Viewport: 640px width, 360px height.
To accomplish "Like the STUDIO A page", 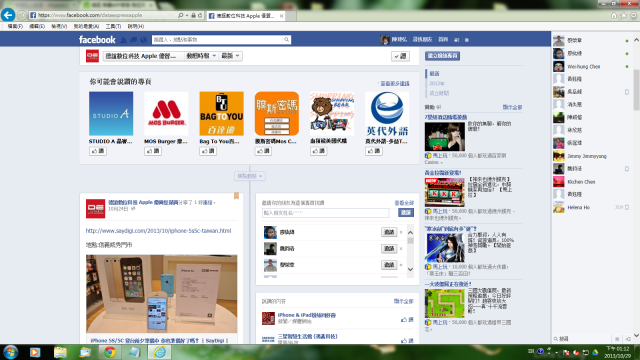I will click(x=98, y=151).
